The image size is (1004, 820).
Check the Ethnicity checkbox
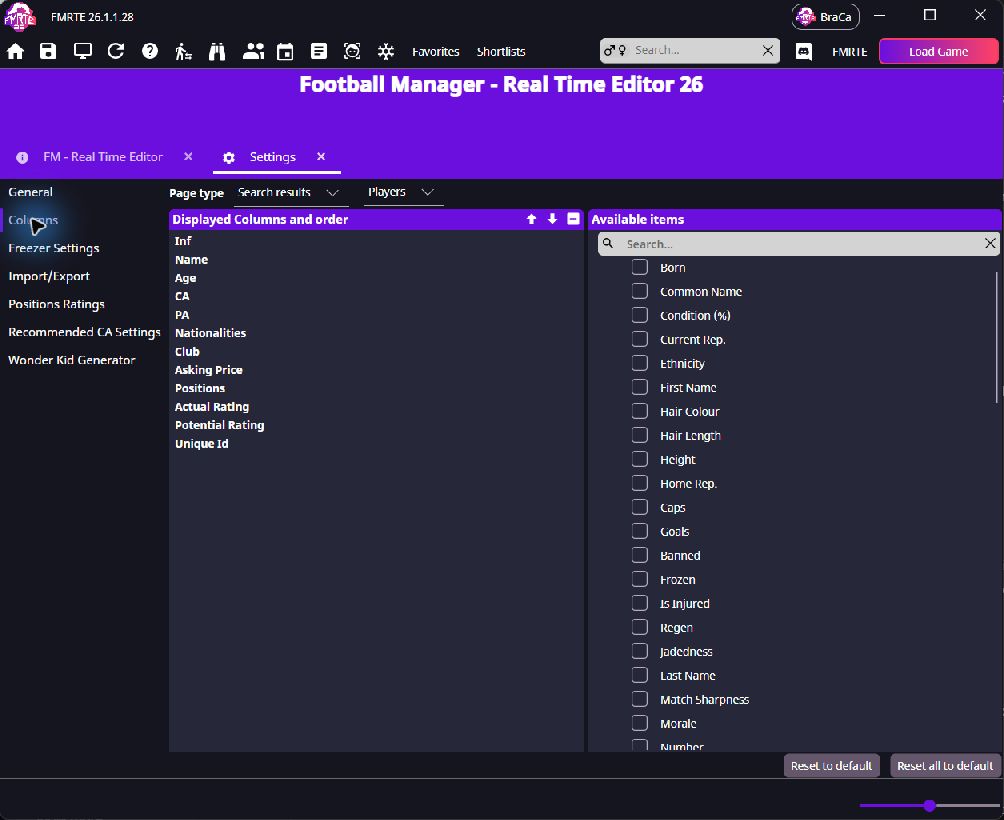coord(640,363)
